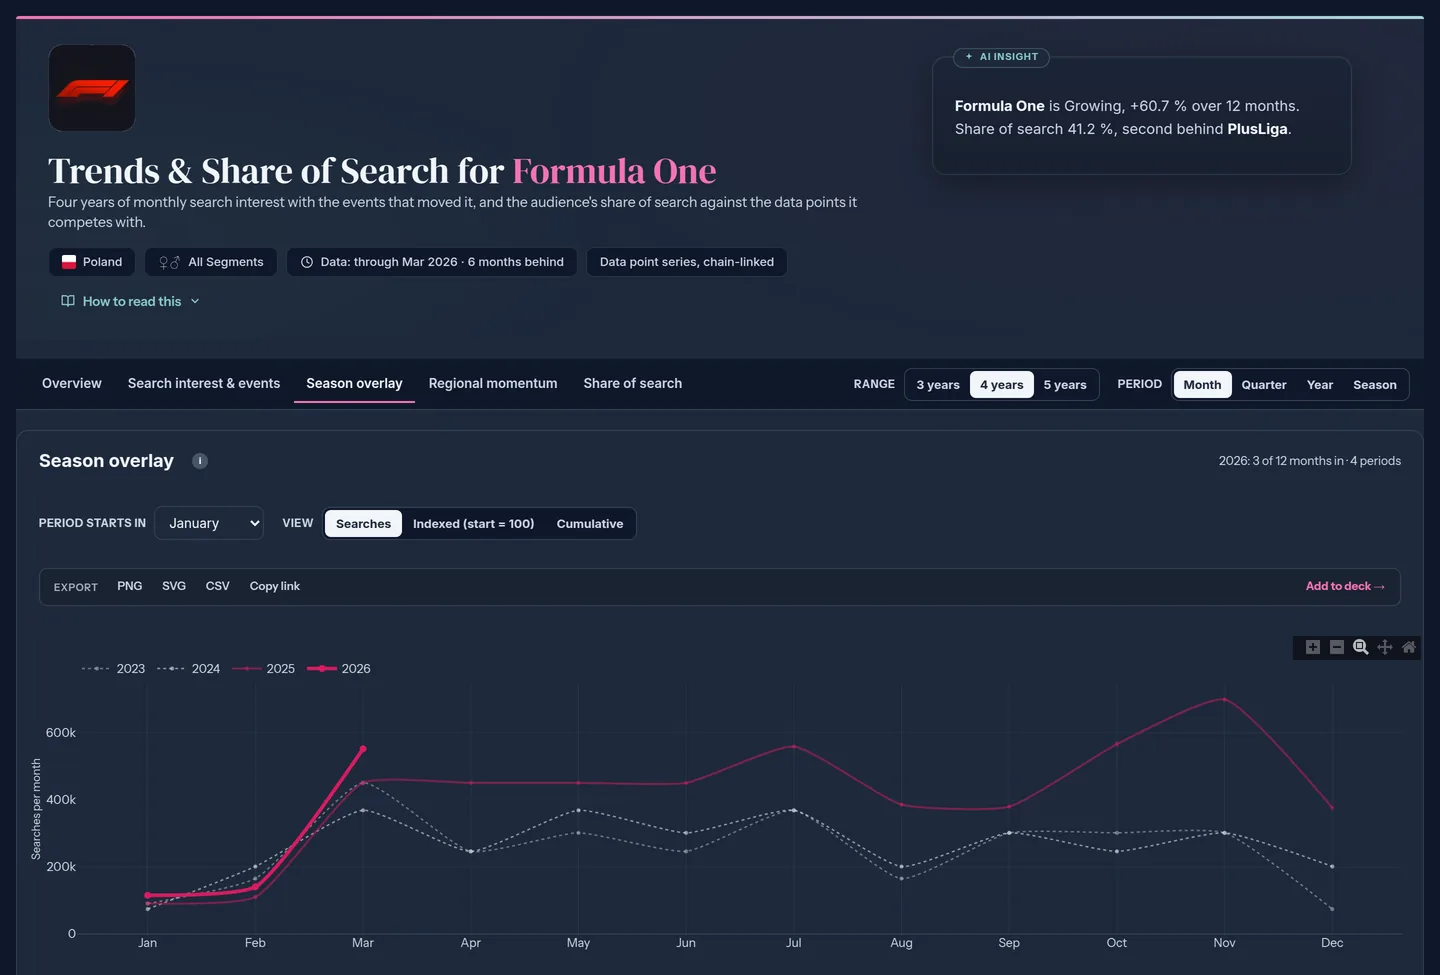Go to Share of search tab
This screenshot has height=975, width=1440.
point(633,383)
